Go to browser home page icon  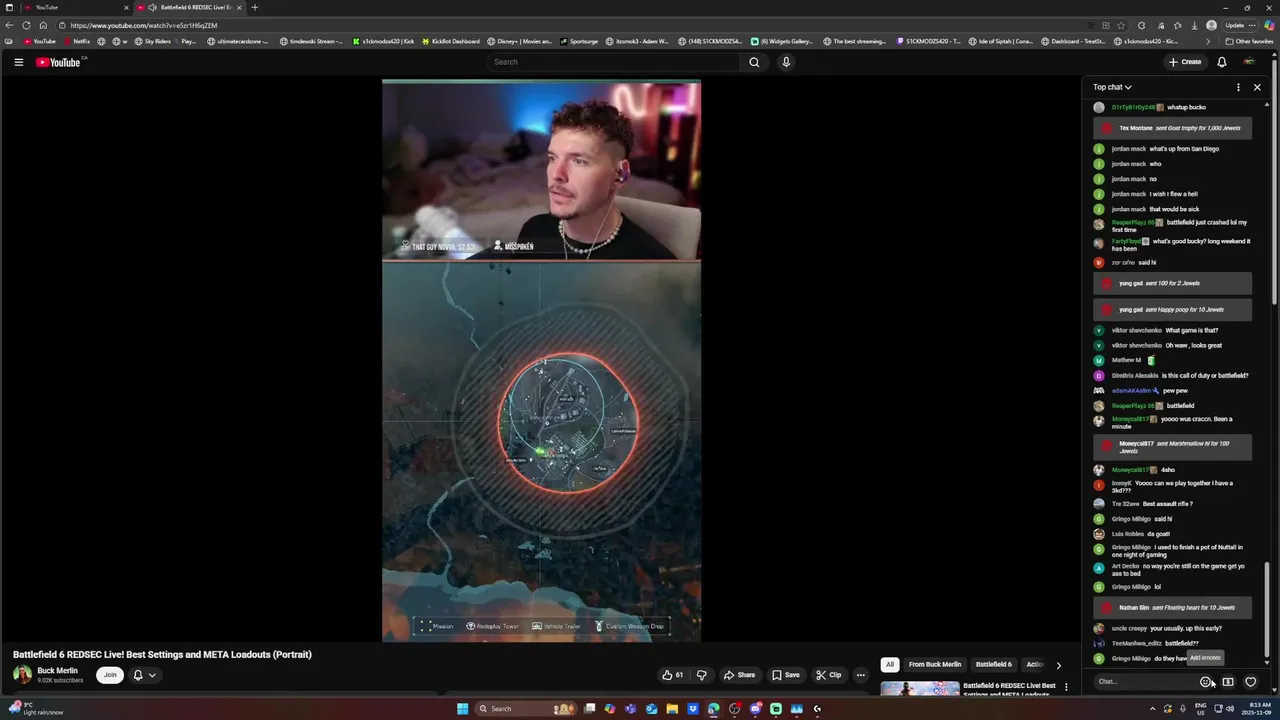point(43,25)
